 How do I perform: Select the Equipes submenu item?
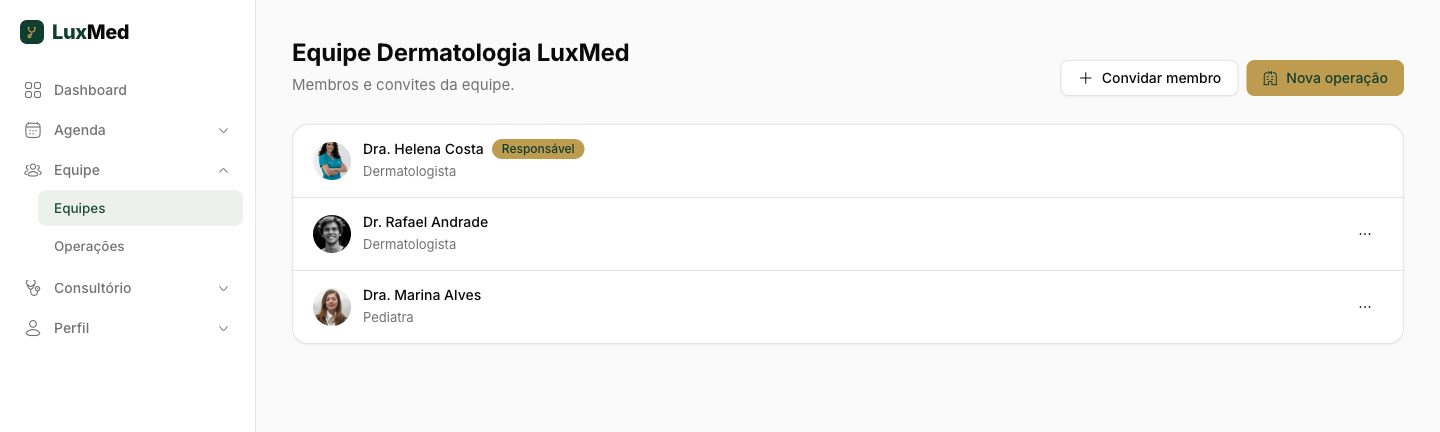tap(140, 208)
